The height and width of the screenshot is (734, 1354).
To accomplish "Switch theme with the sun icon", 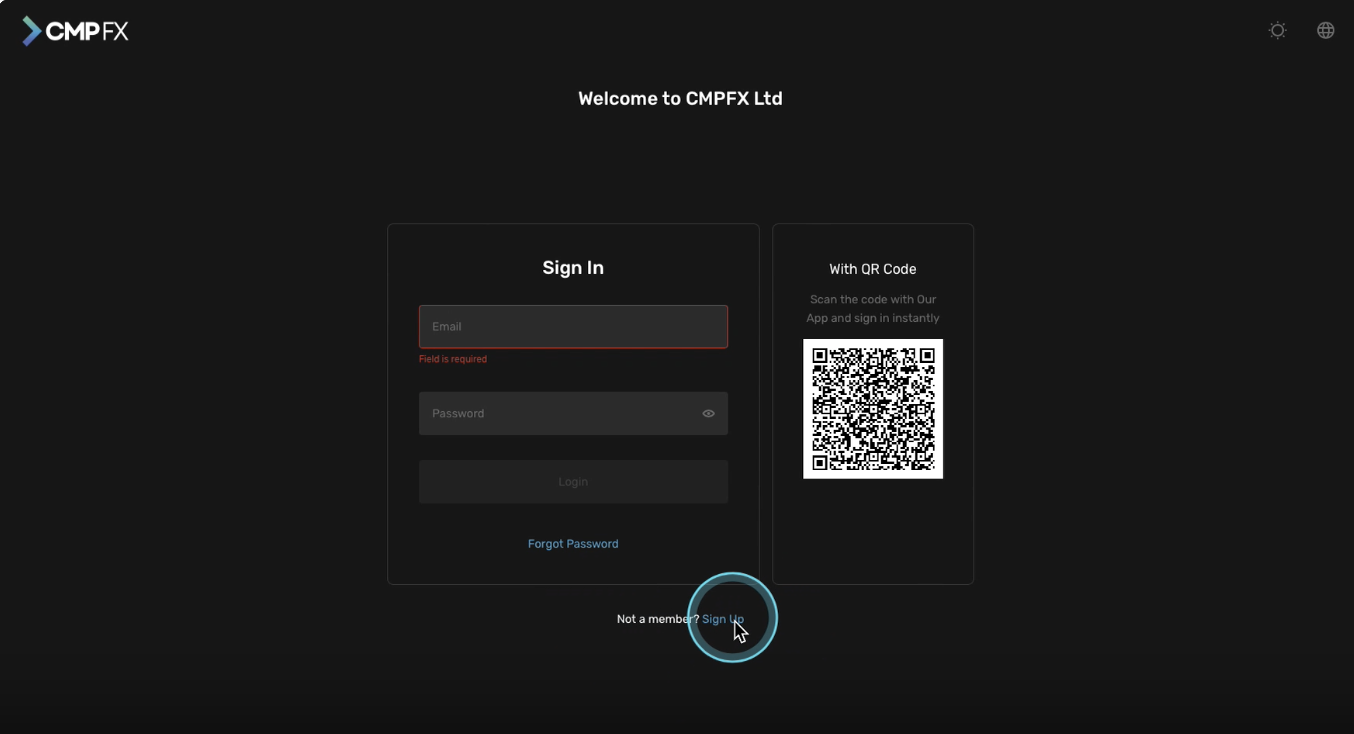I will [1277, 31].
